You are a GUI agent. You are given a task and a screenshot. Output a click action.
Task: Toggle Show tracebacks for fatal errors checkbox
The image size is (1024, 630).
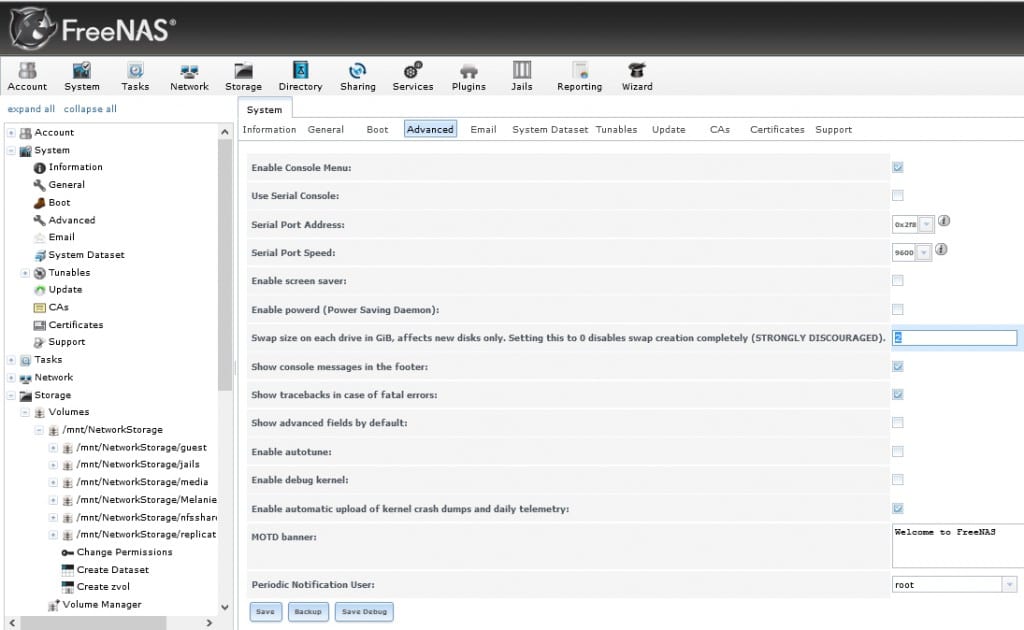coord(898,394)
